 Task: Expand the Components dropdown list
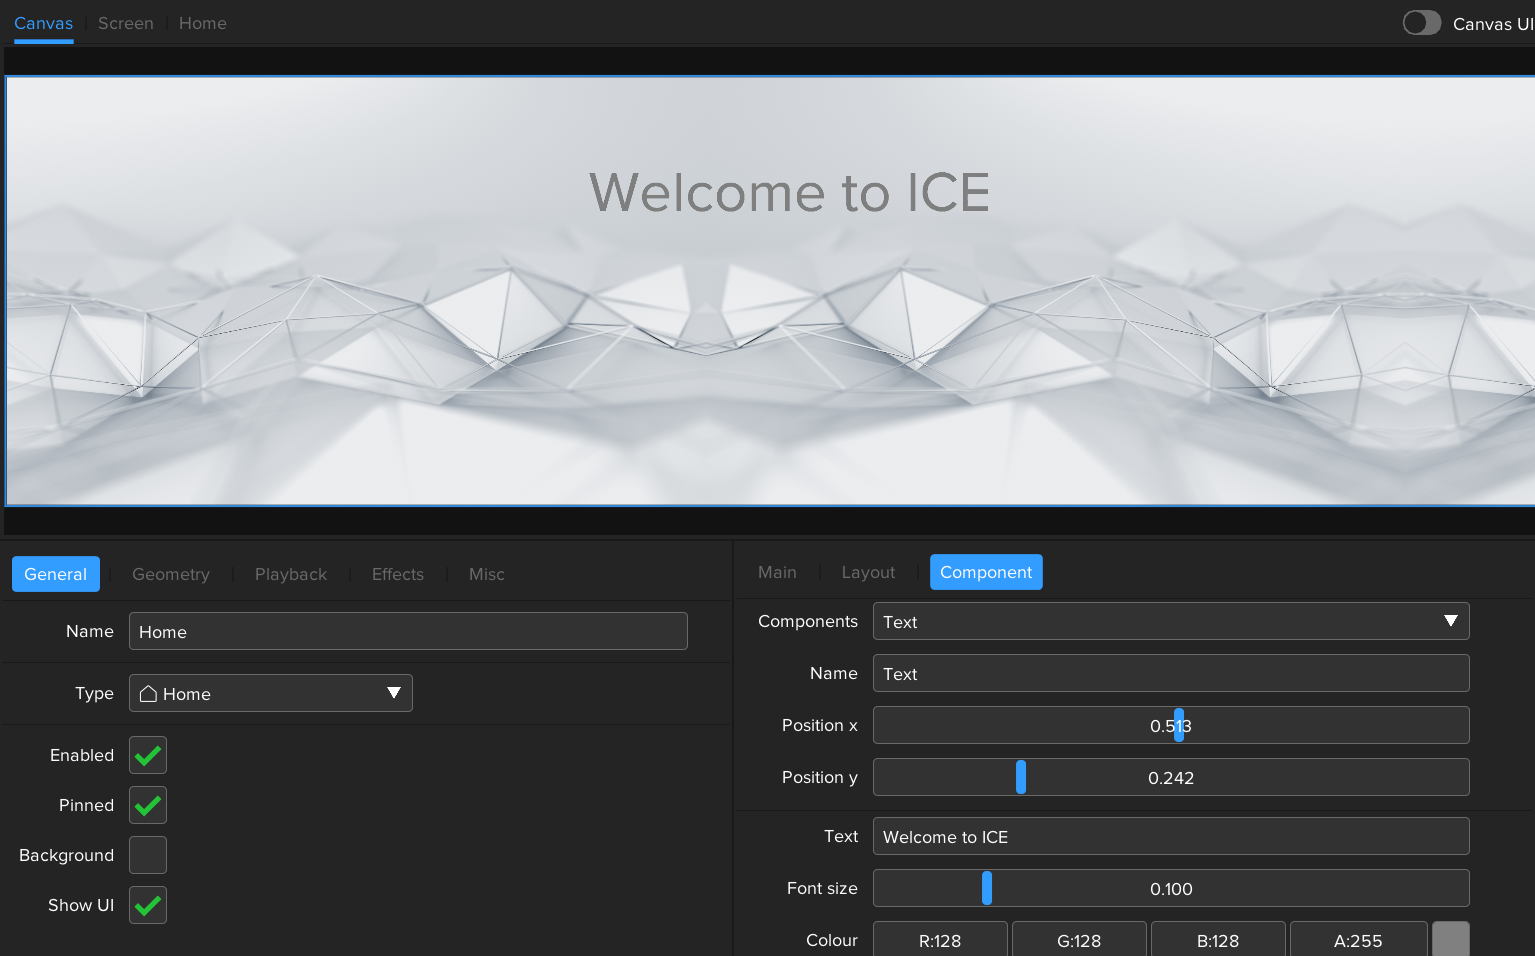click(x=1450, y=621)
